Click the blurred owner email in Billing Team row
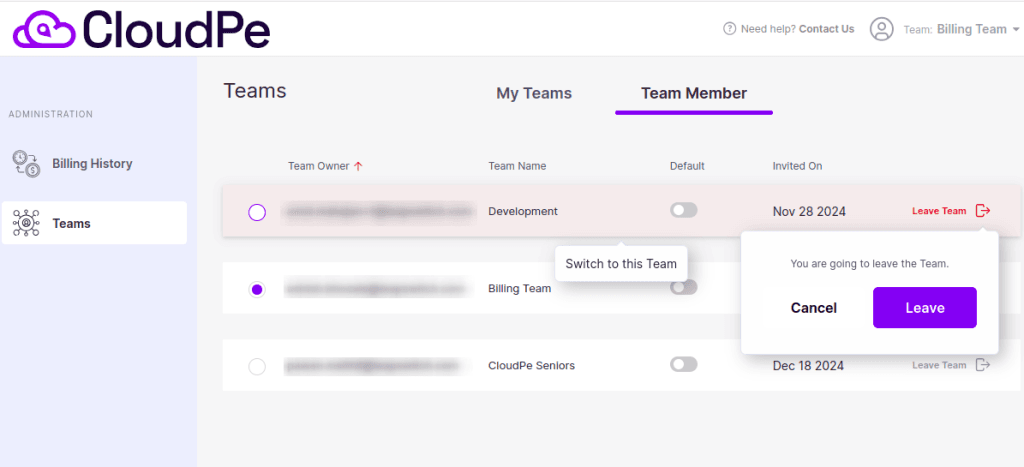Viewport: 1024px width, 467px height. pyautogui.click(x=377, y=288)
